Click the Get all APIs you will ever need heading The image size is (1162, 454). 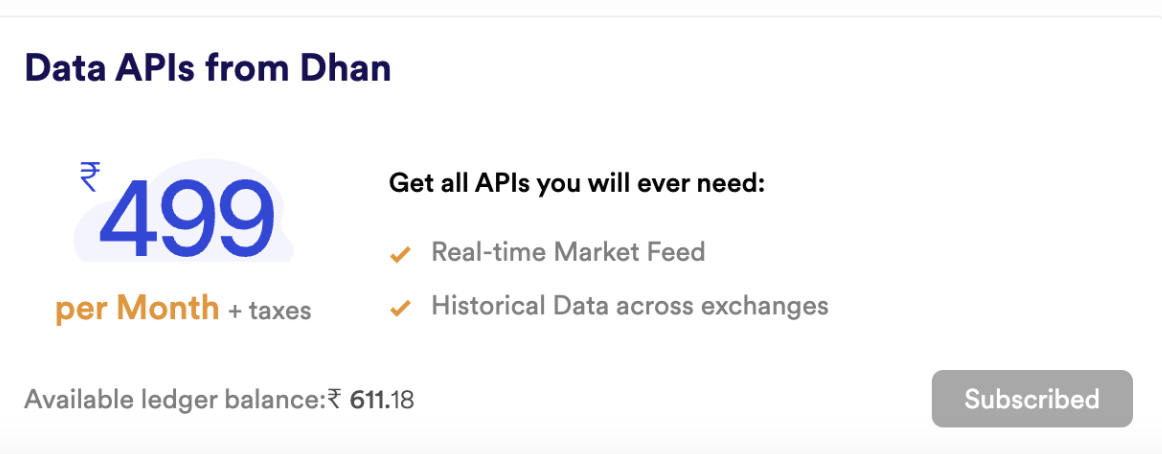point(577,183)
